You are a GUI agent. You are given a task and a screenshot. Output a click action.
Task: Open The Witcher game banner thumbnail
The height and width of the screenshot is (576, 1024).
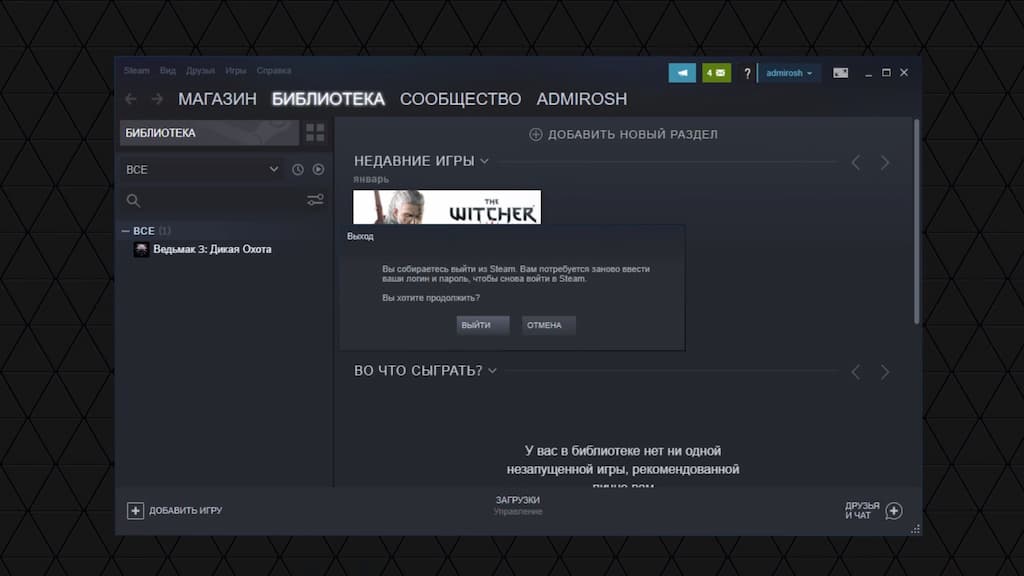pos(447,207)
